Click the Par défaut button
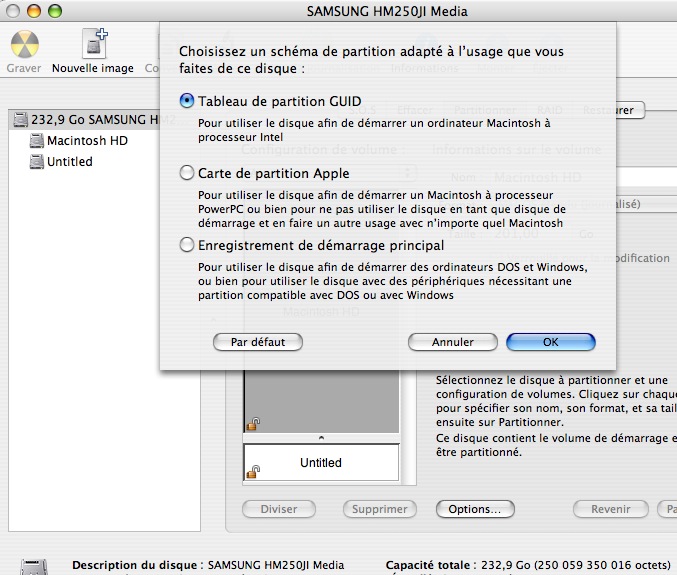The height and width of the screenshot is (575, 677). (x=258, y=342)
